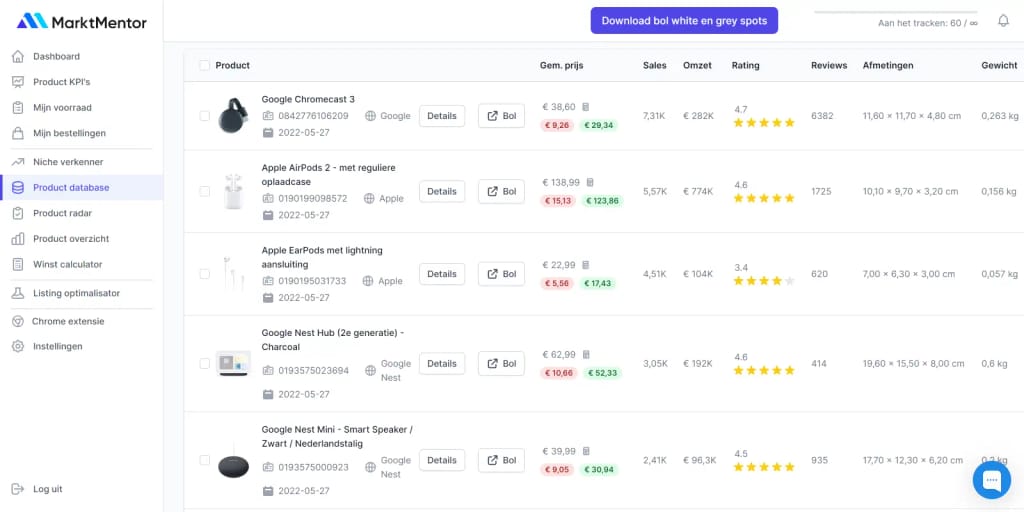Click the Google Nest Mini product title
The height and width of the screenshot is (512, 1024).
pyautogui.click(x=337, y=436)
